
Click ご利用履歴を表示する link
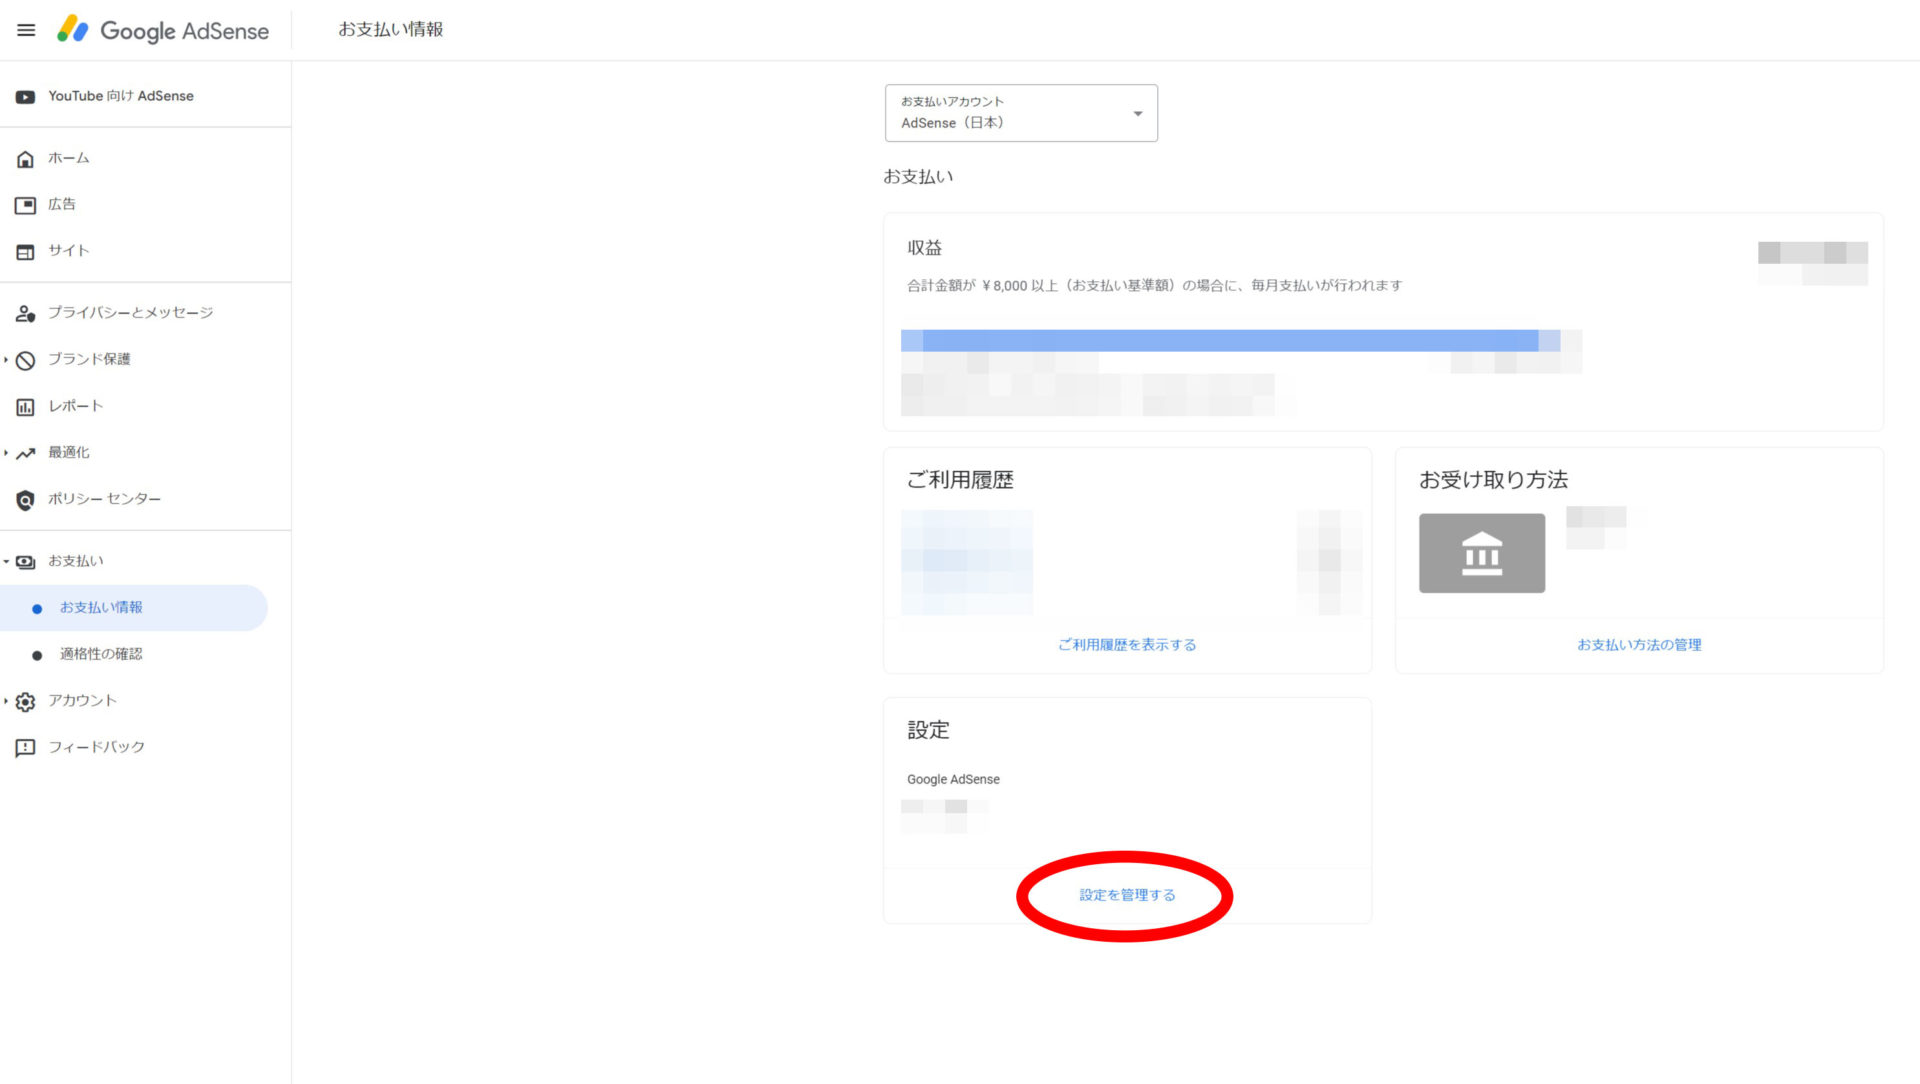pyautogui.click(x=1127, y=645)
